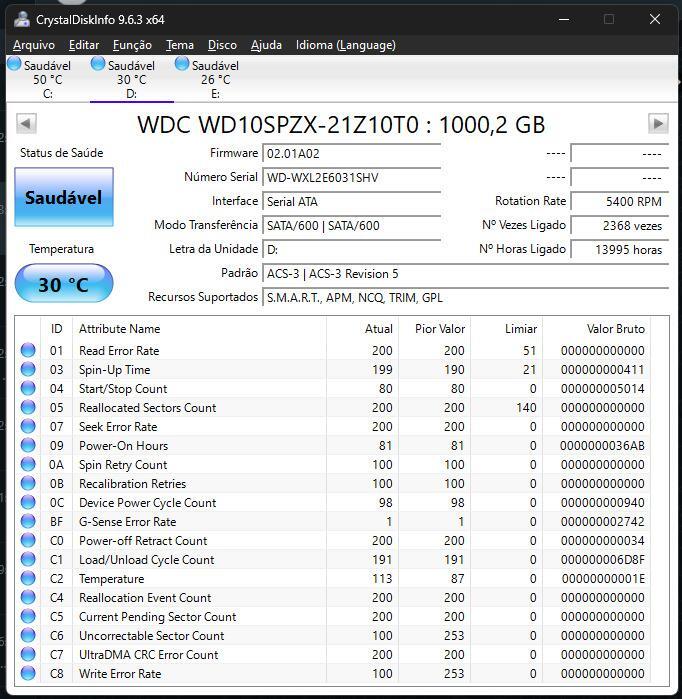Close the CrystalDiskInfo window
This screenshot has width=682, height=699.
pyautogui.click(x=655, y=19)
